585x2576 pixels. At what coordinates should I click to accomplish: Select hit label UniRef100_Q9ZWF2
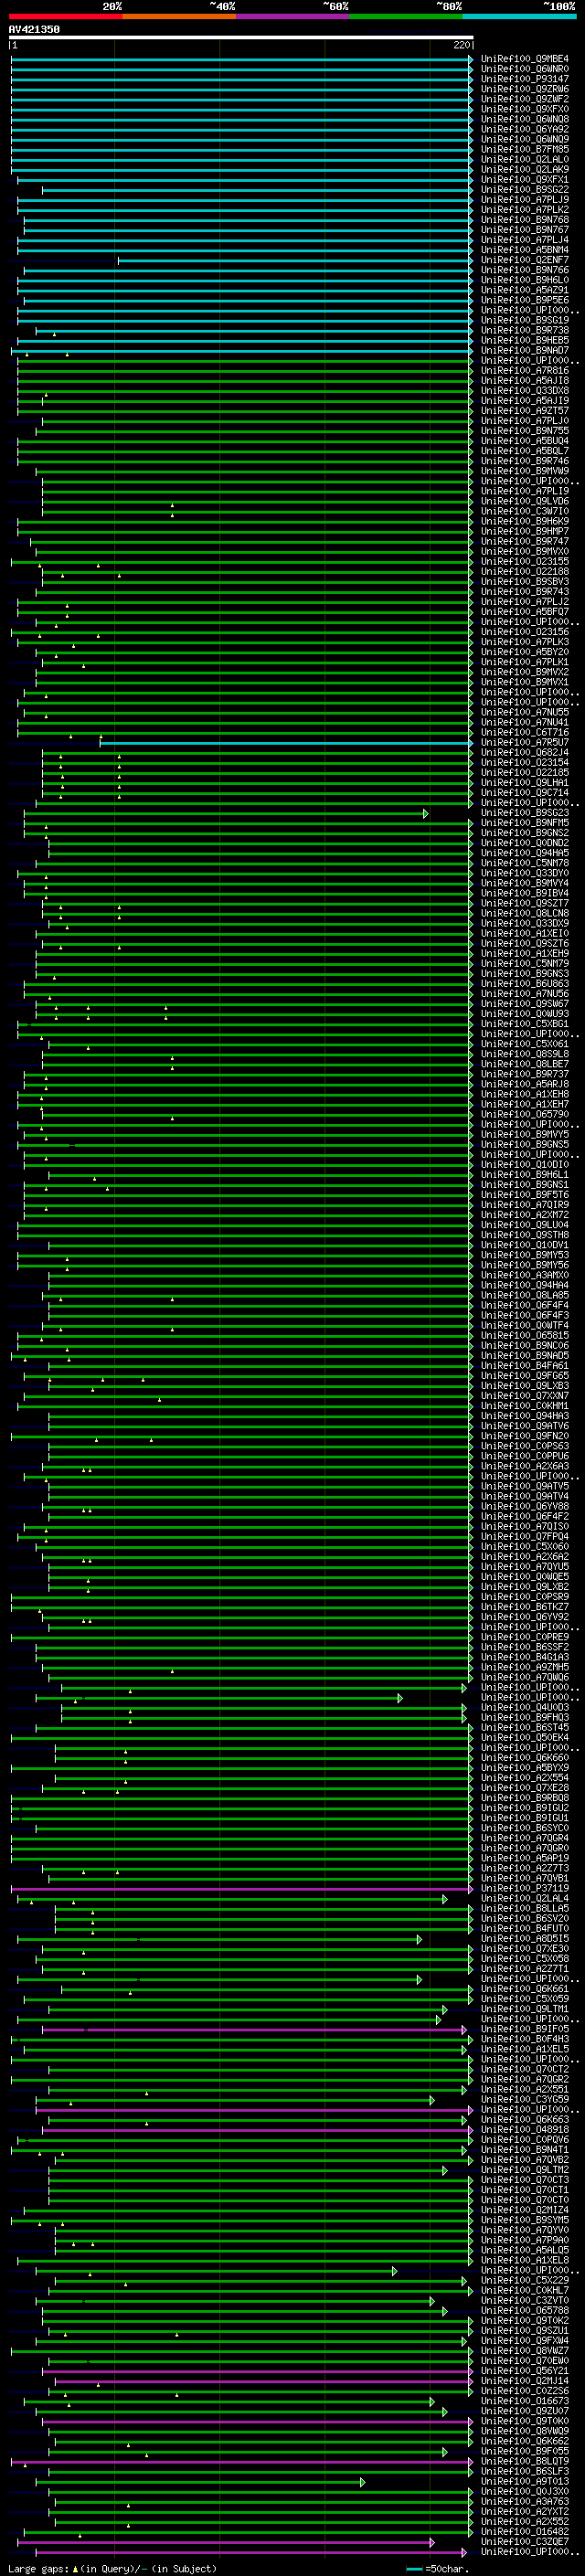pyautogui.click(x=525, y=99)
